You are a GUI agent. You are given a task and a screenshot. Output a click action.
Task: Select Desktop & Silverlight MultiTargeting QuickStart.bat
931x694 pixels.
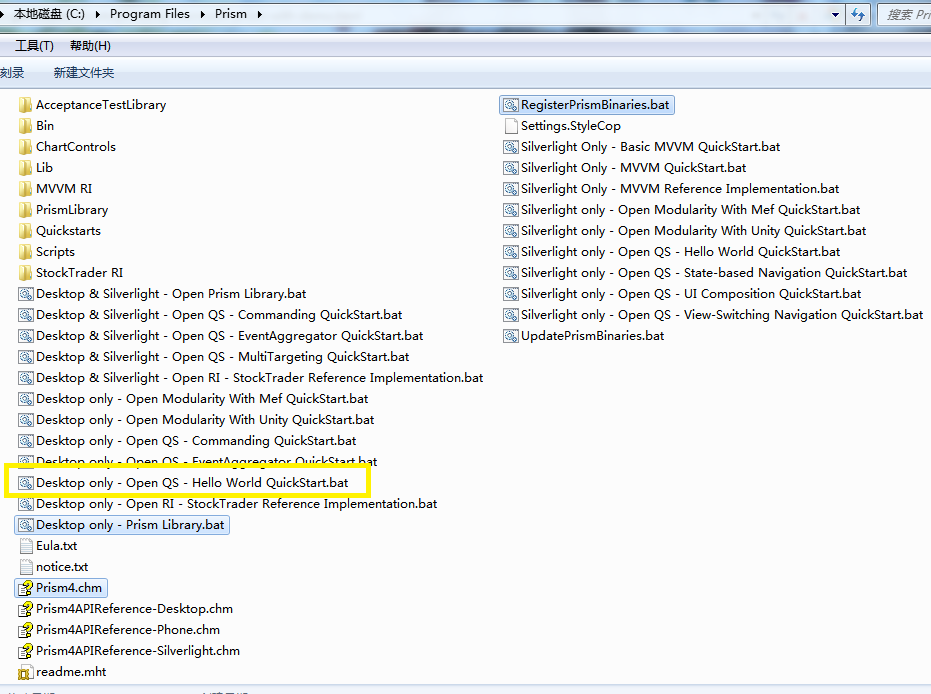tap(214, 357)
